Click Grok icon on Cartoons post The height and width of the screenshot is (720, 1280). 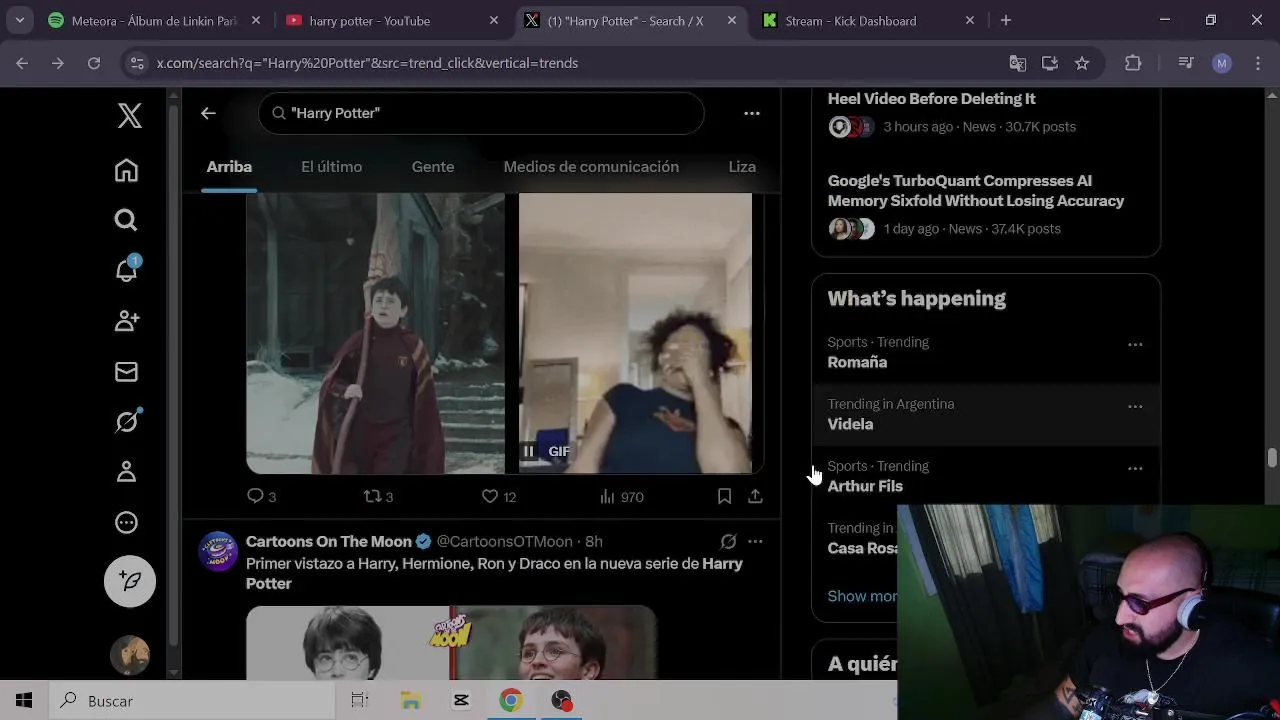pyautogui.click(x=728, y=541)
